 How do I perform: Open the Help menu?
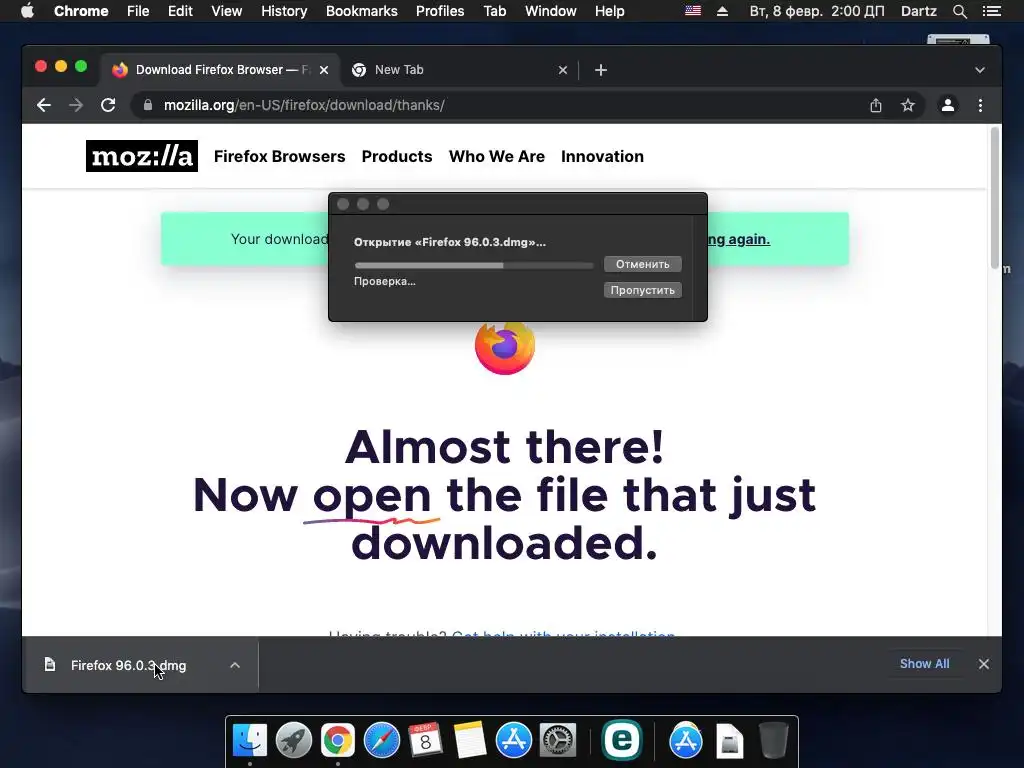point(609,11)
